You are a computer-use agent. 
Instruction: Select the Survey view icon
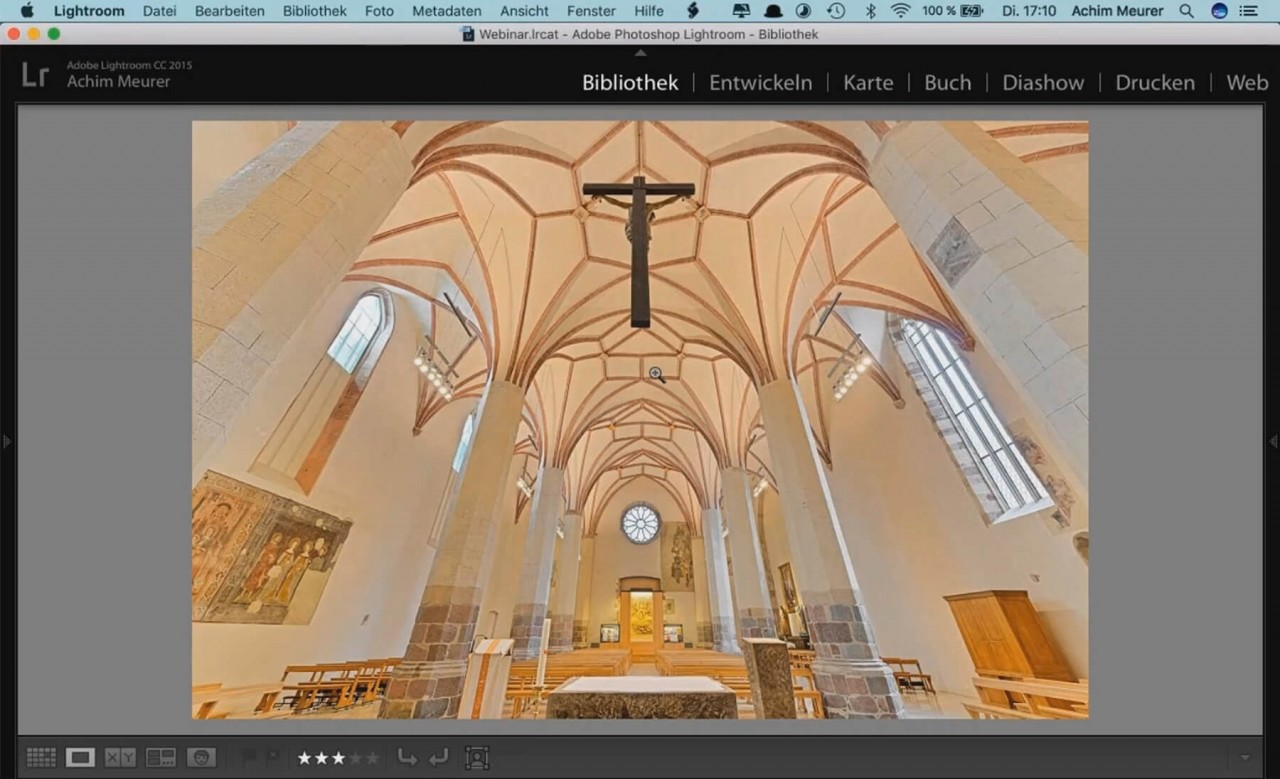pyautogui.click(x=160, y=757)
